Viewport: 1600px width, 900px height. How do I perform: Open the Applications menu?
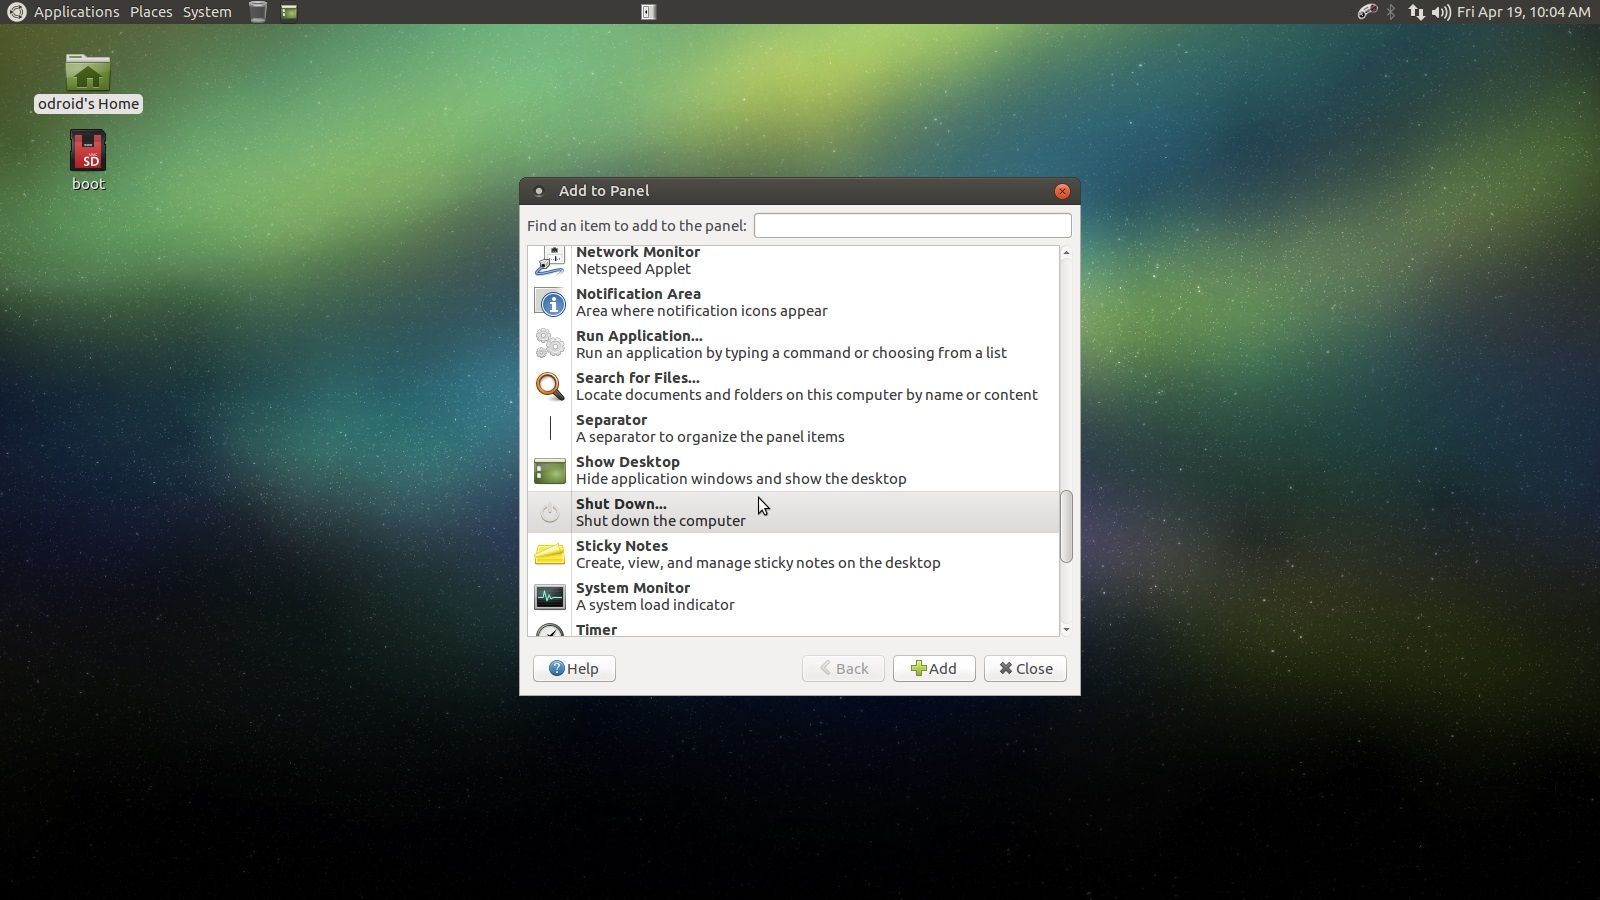point(75,12)
